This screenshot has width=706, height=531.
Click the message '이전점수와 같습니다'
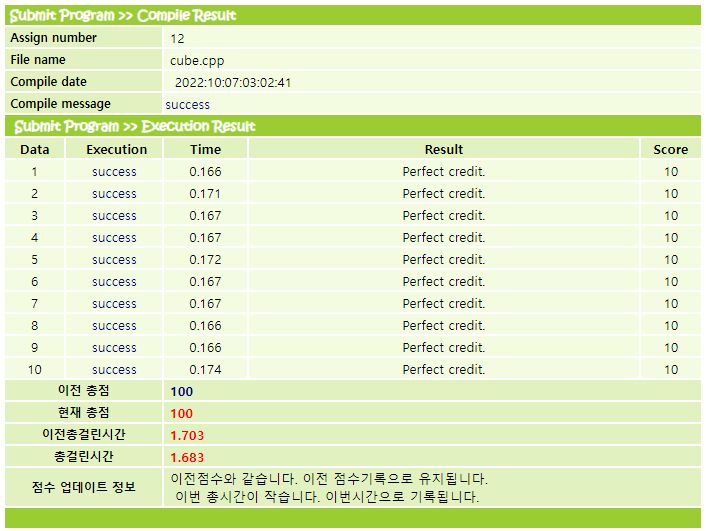pyautogui.click(x=234, y=478)
